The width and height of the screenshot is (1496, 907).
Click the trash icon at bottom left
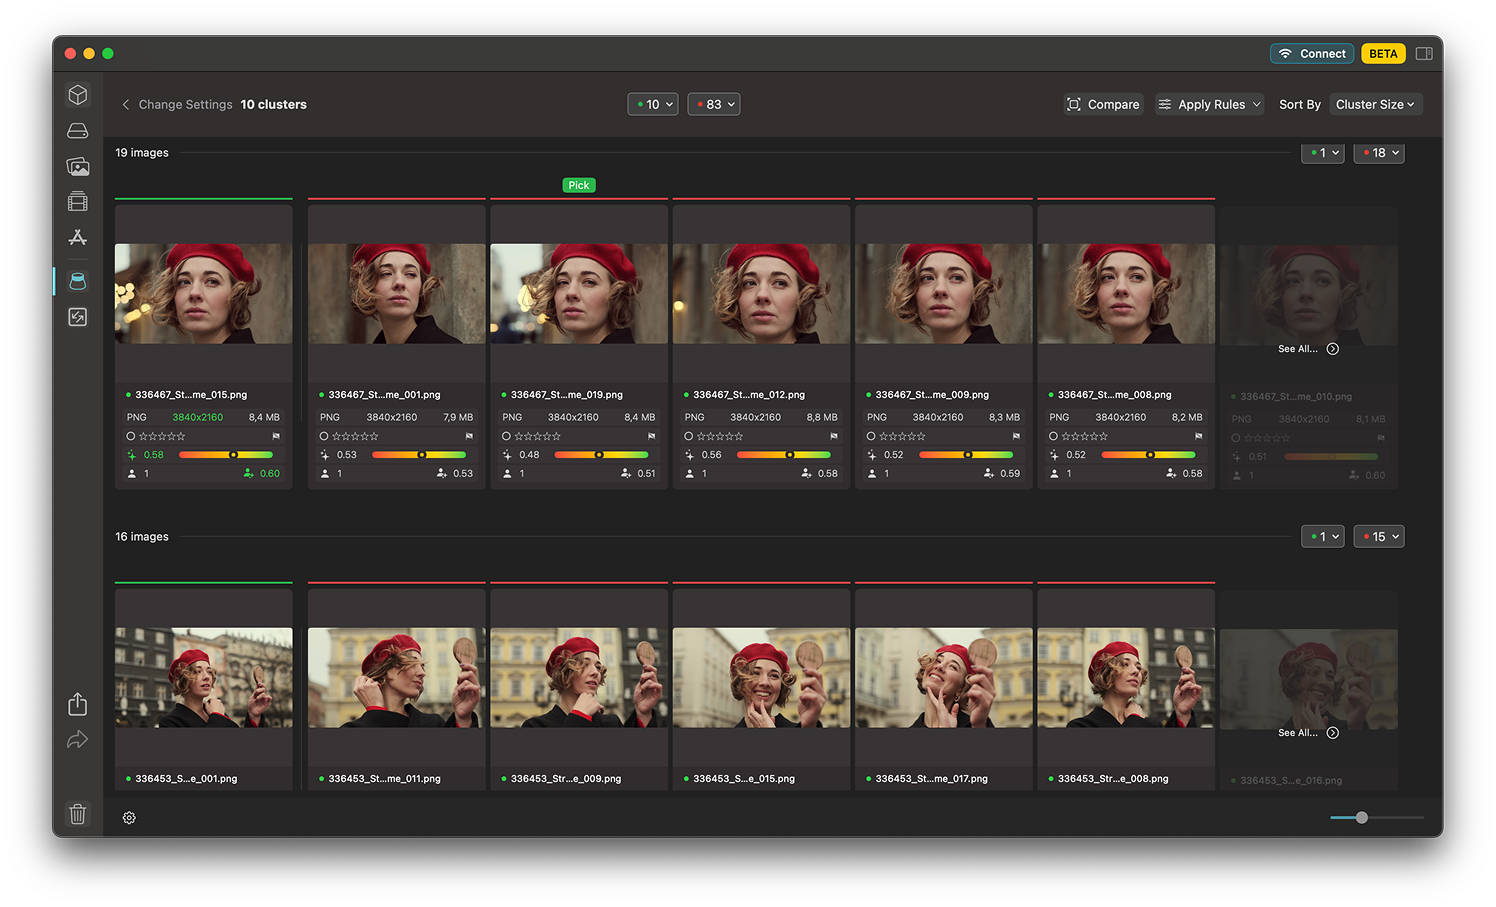(x=78, y=814)
